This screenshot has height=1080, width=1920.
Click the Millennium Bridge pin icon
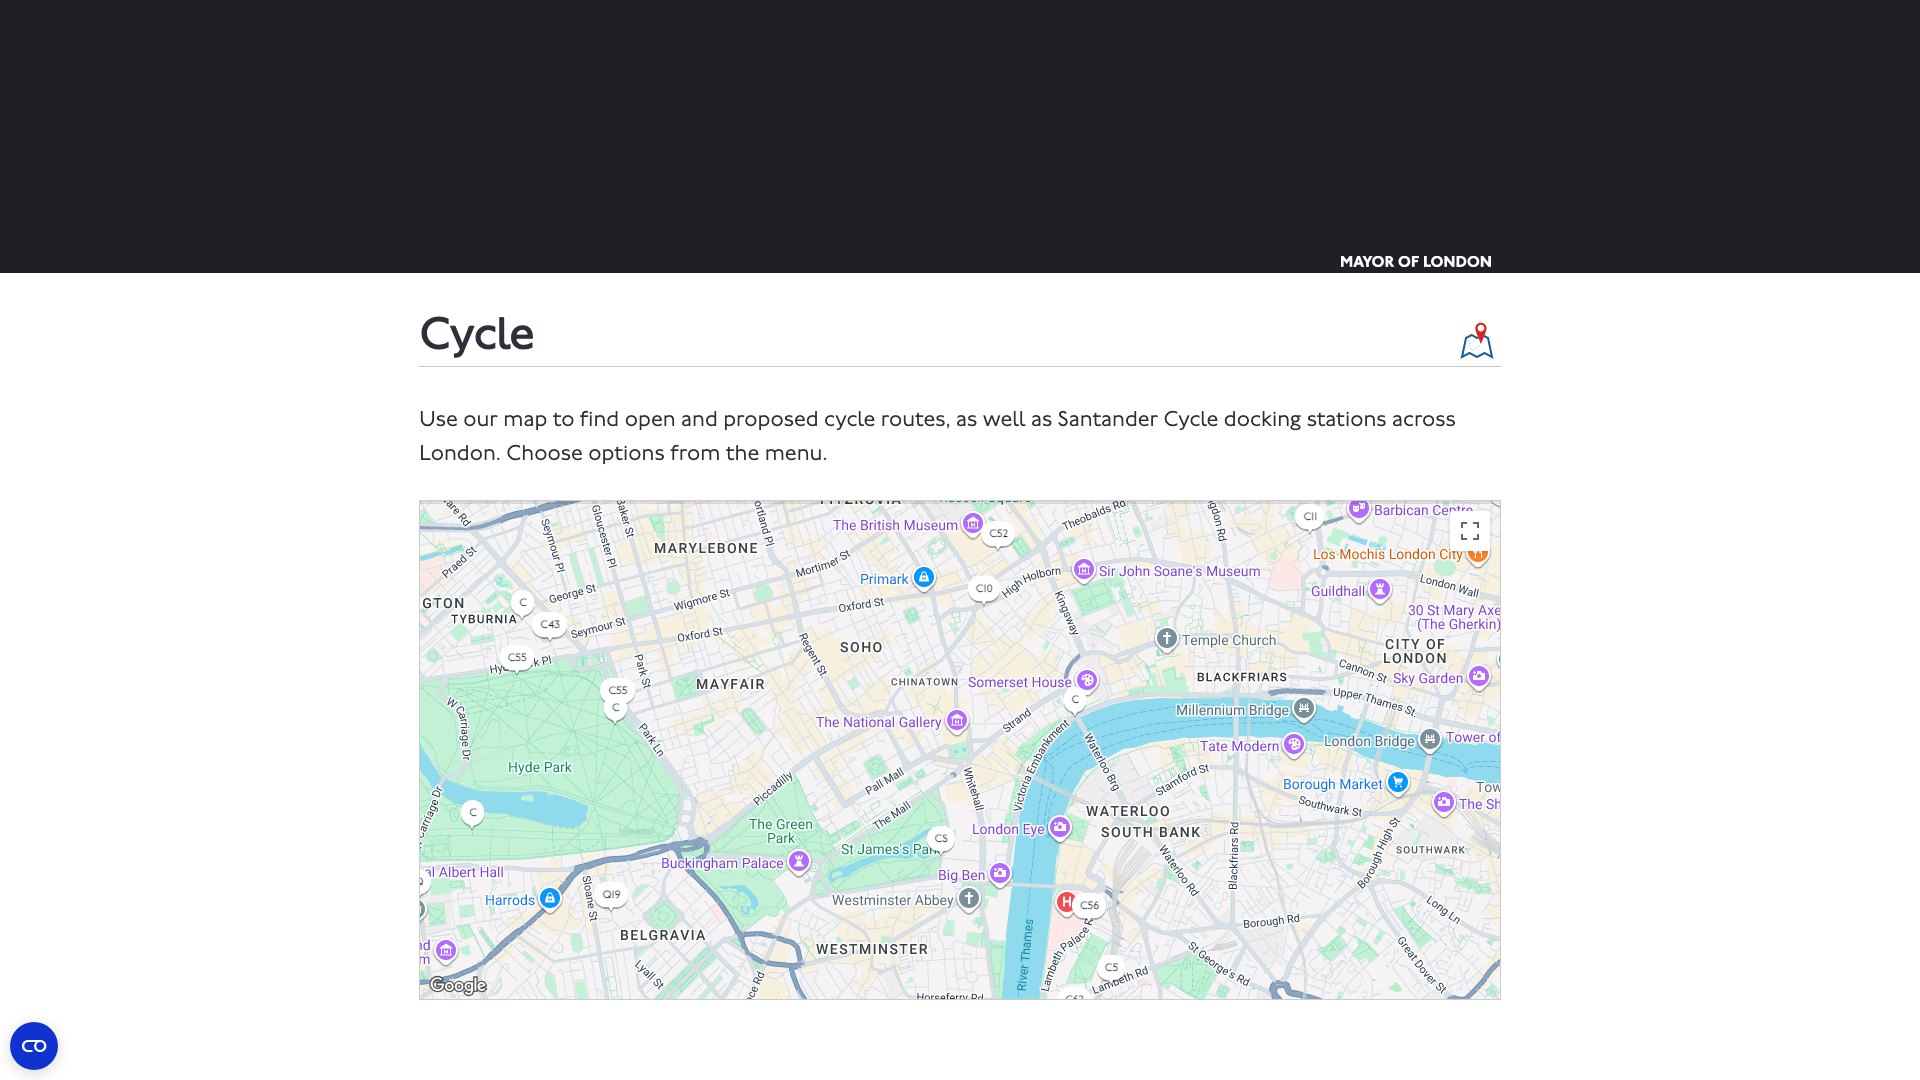(x=1304, y=709)
